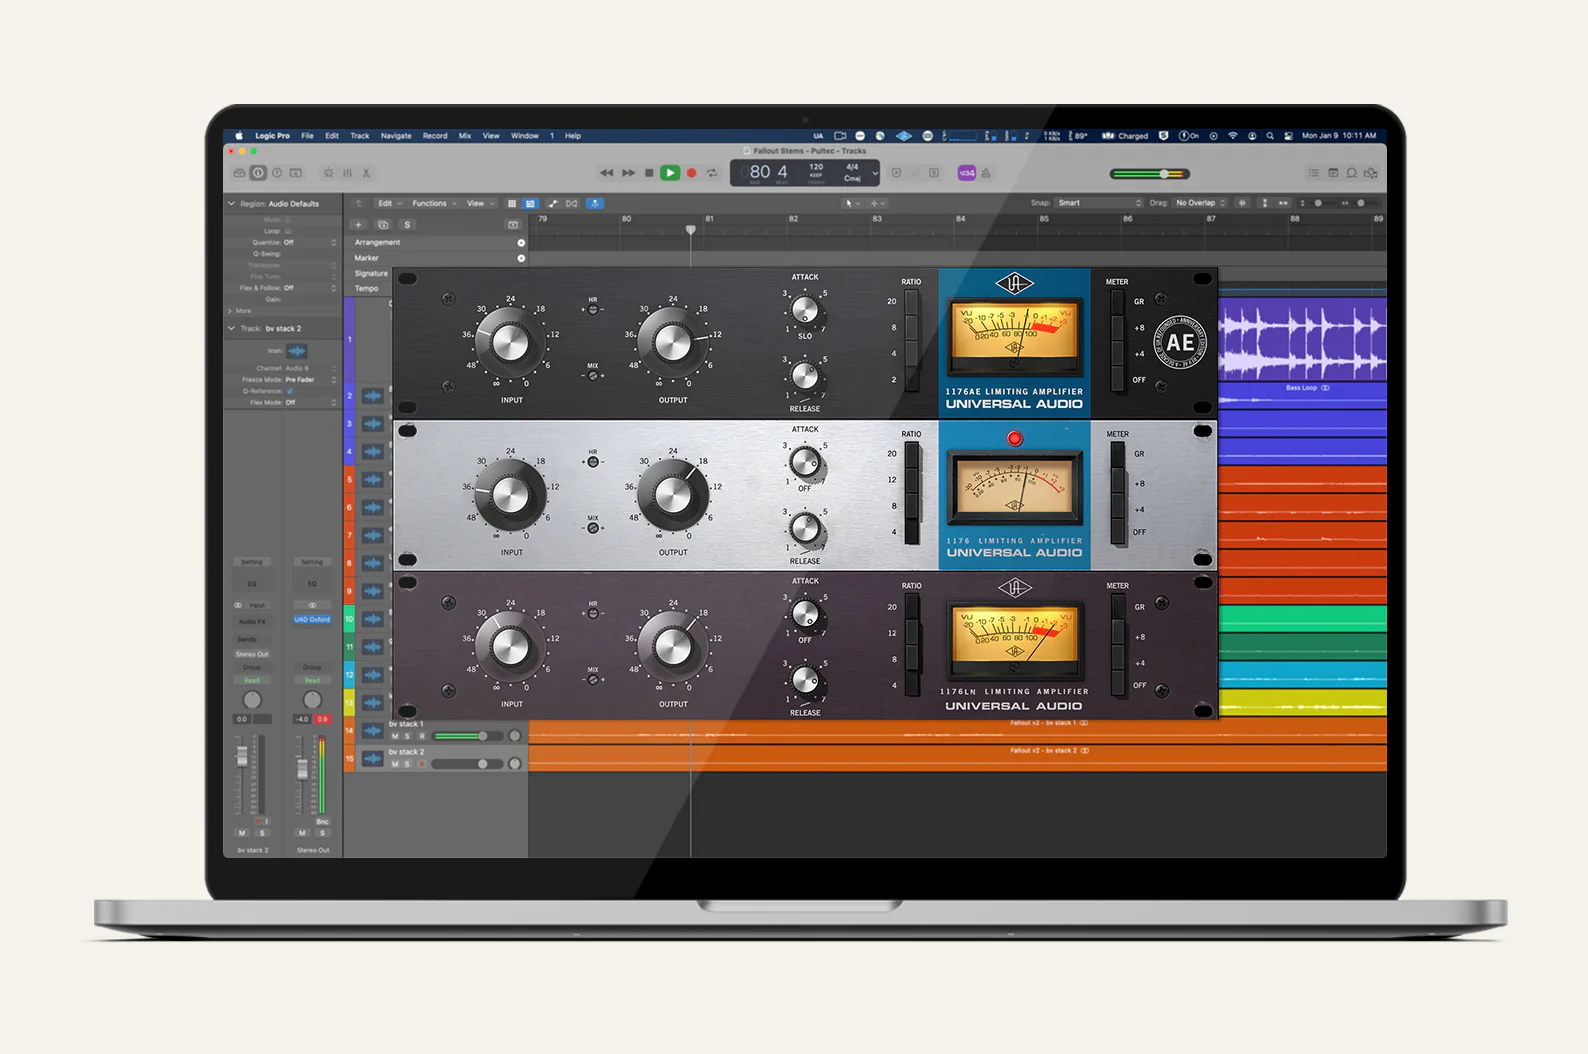Click the Functions button in tracks toolbar
The image size is (1588, 1054).
click(x=432, y=203)
